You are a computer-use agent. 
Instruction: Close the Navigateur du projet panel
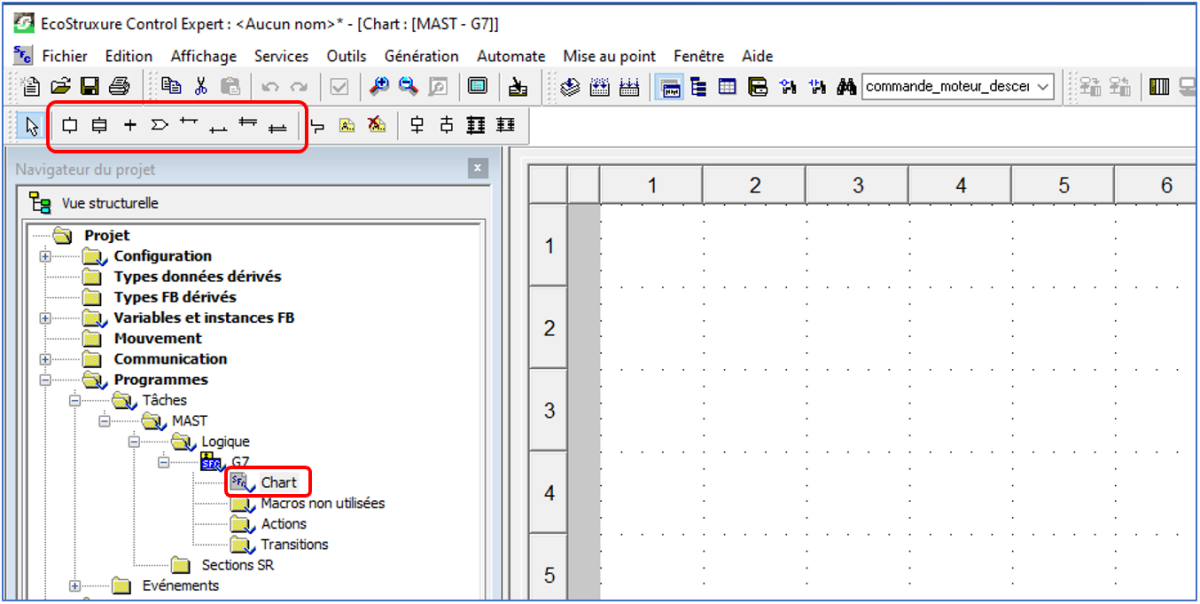pyautogui.click(x=478, y=169)
